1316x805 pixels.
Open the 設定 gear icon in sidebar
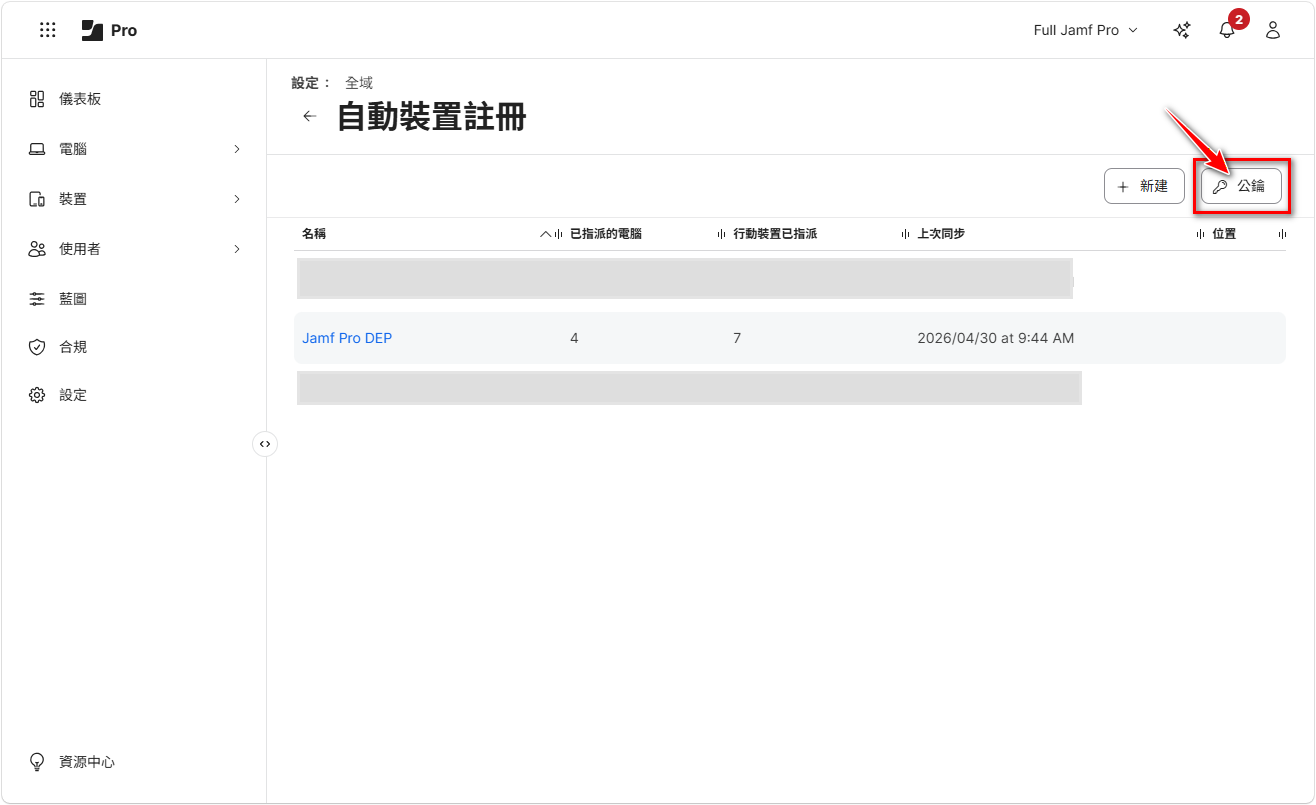[x=37, y=394]
